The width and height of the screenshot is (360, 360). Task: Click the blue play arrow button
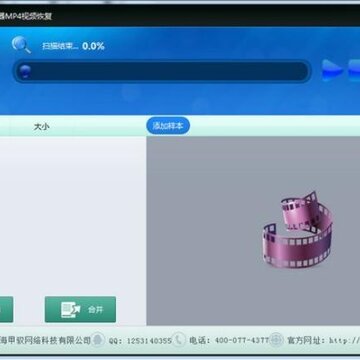pos(332,70)
